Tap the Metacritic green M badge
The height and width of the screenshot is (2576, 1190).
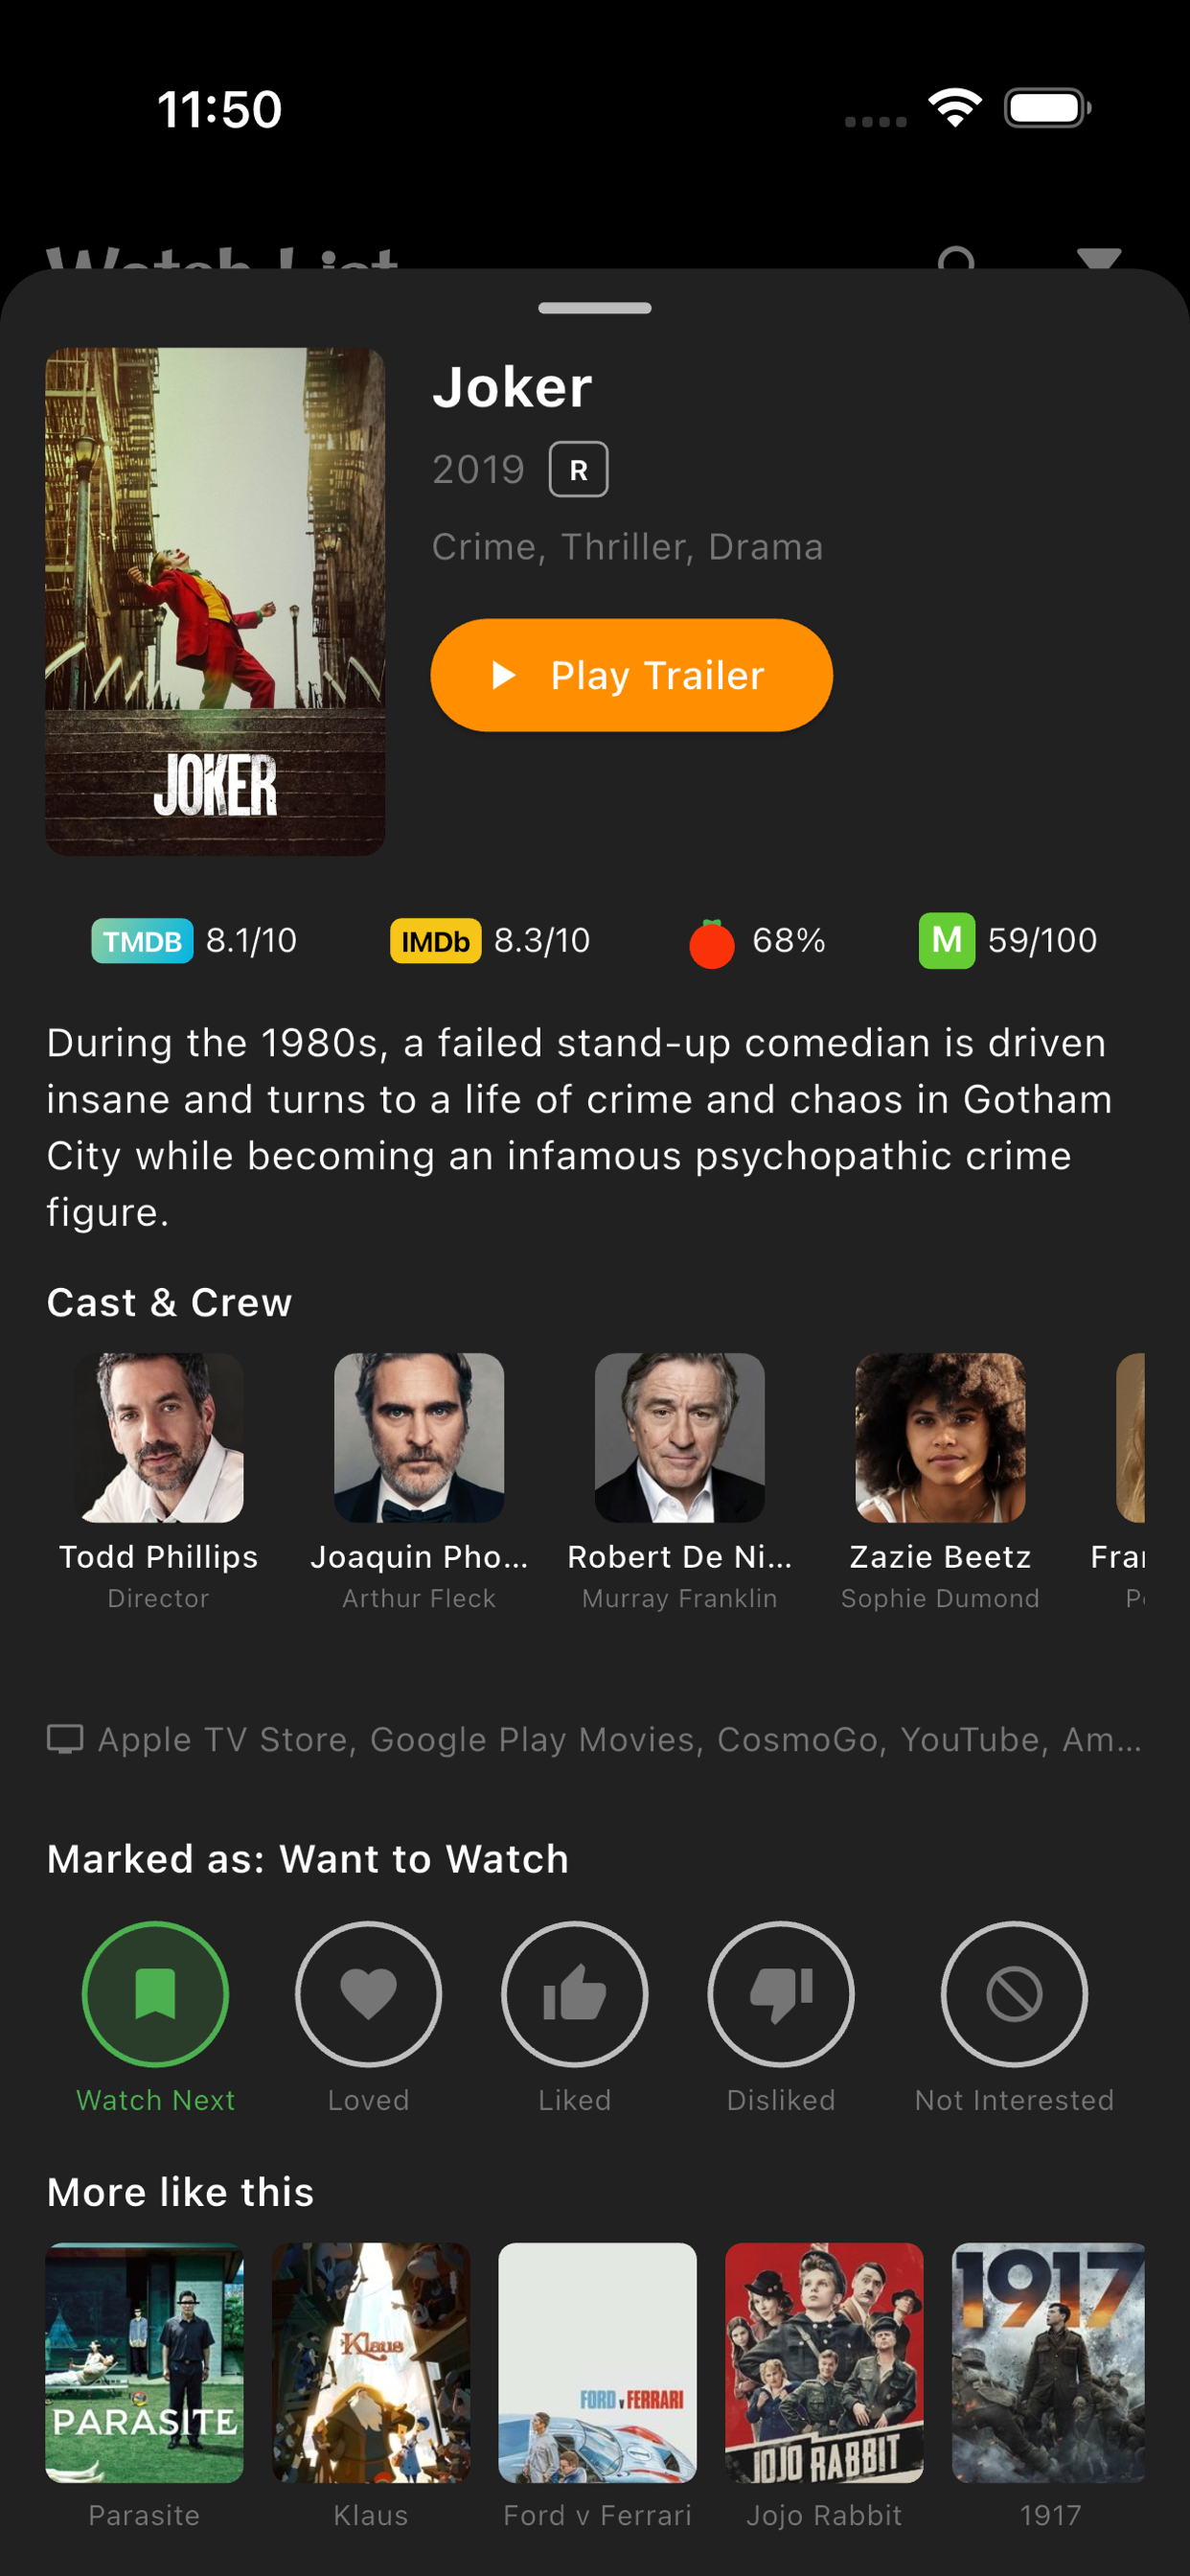click(x=946, y=940)
